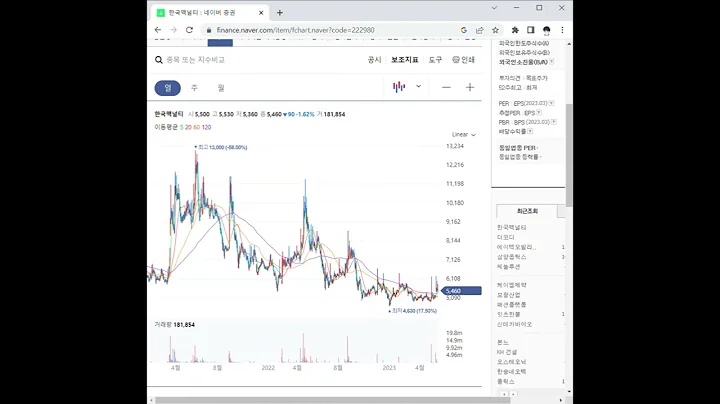This screenshot has width=720, height=404.
Task: Select the 최근조회 sidebar tab
Action: point(527,211)
